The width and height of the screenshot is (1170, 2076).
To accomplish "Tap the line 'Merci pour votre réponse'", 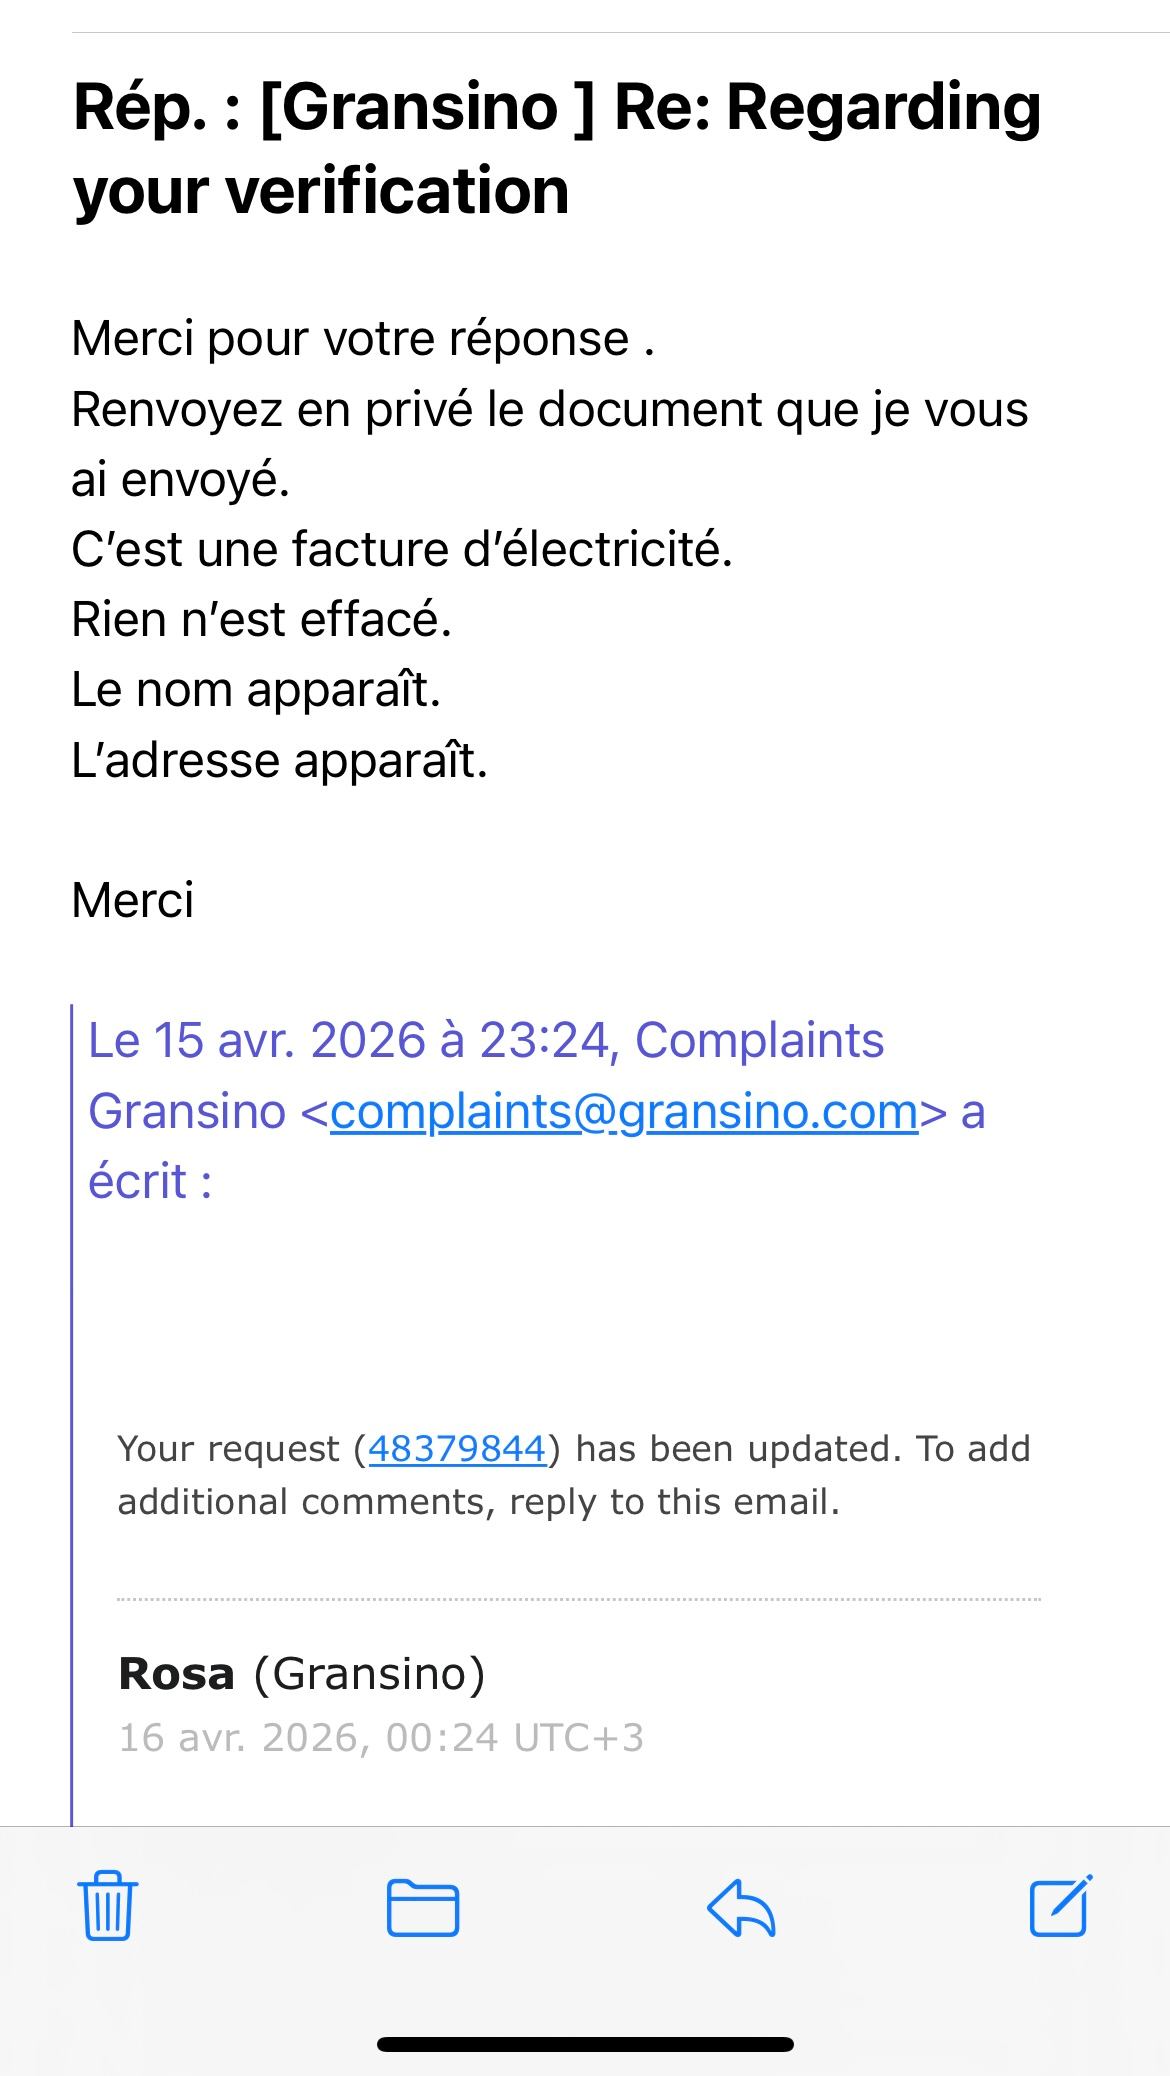I will pos(362,338).
